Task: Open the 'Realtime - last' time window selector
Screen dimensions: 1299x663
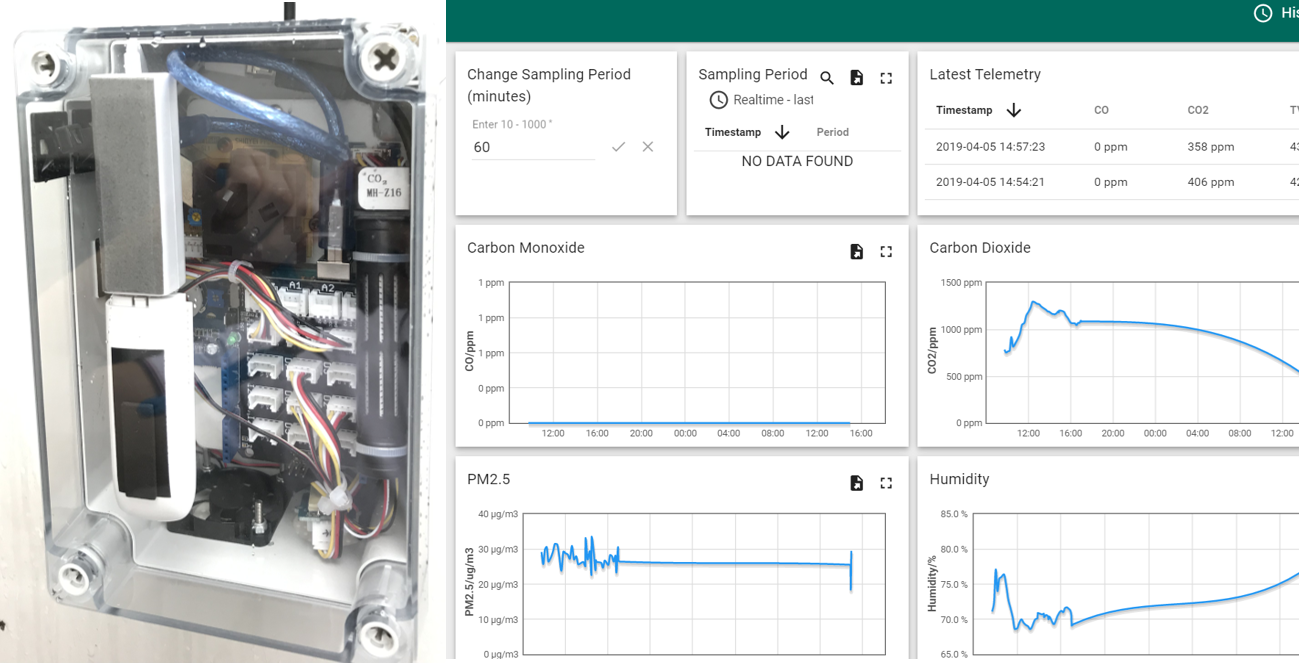Action: [762, 100]
